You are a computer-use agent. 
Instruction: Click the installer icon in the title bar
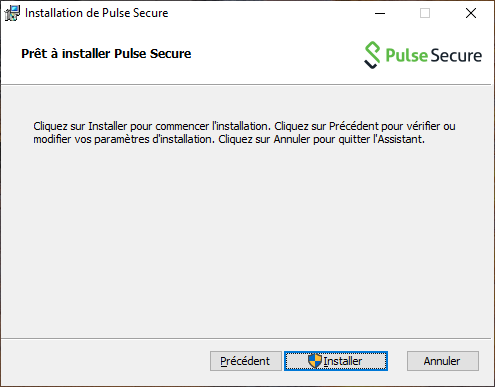pos(12,13)
